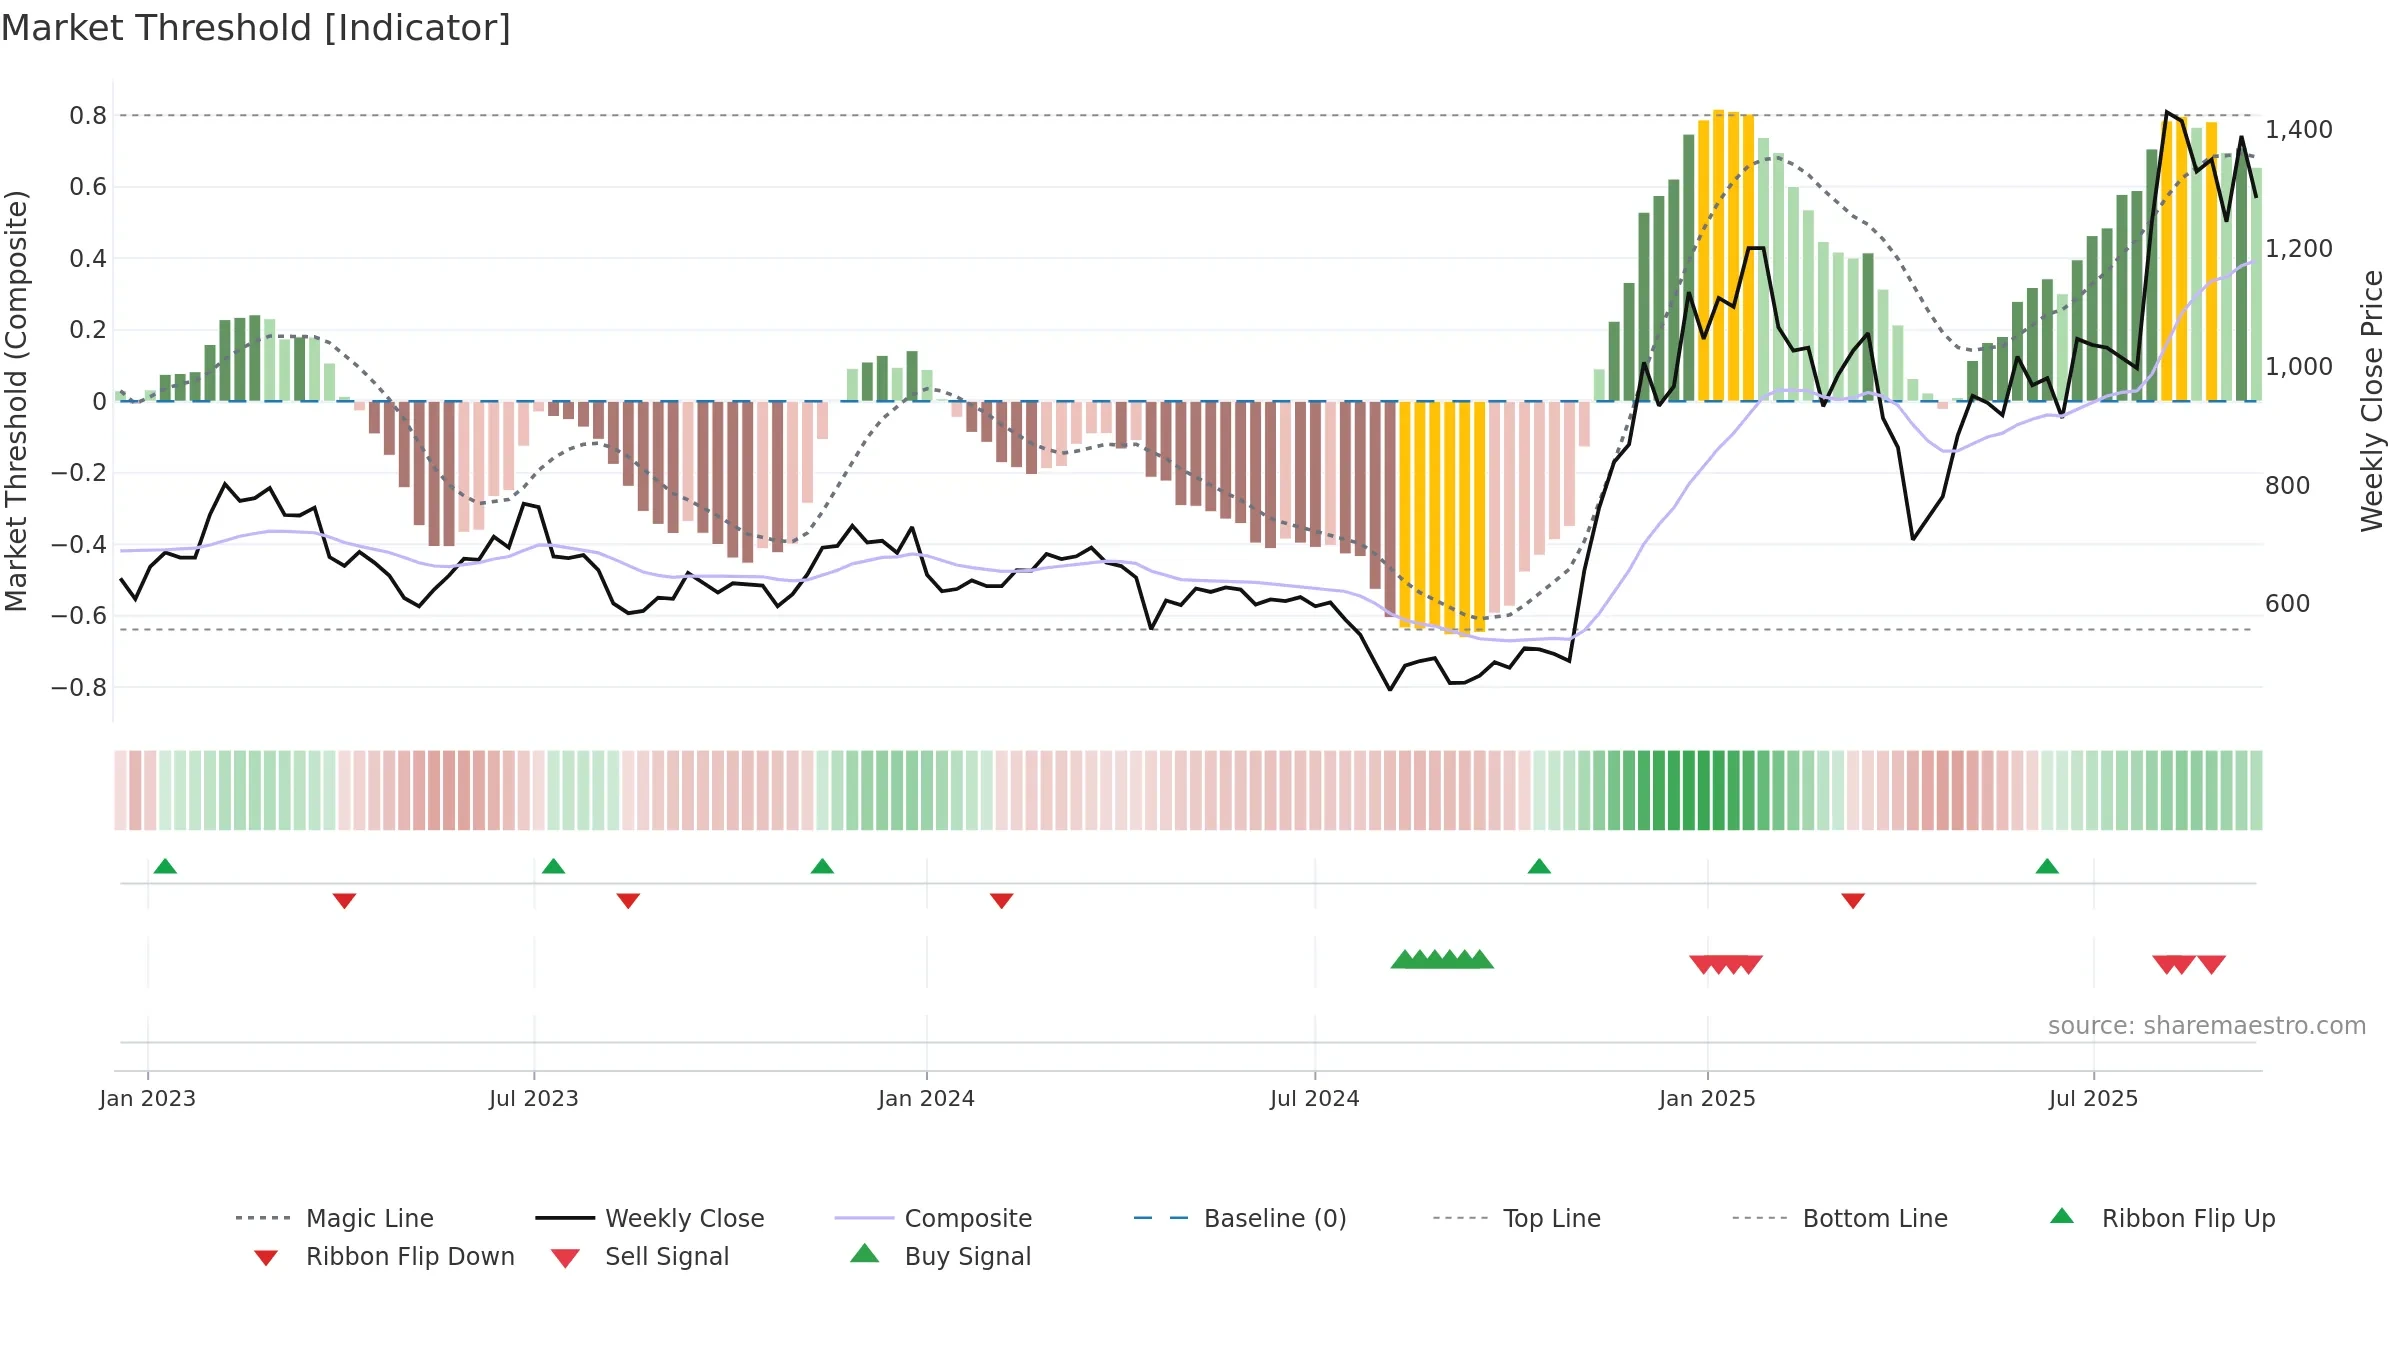Click the Jan 2025 x-axis label

(x=1708, y=1098)
